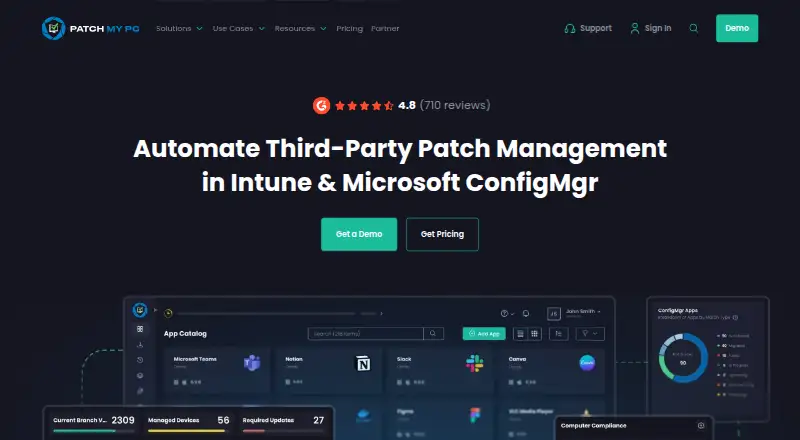Expand the Use Cases menu

tap(238, 29)
